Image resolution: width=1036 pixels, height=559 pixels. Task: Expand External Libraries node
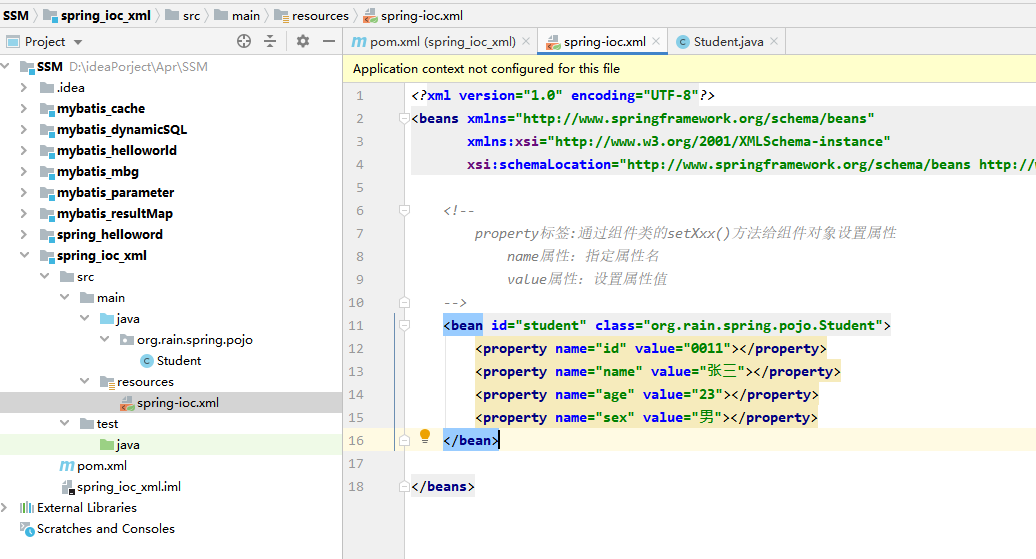pos(5,507)
